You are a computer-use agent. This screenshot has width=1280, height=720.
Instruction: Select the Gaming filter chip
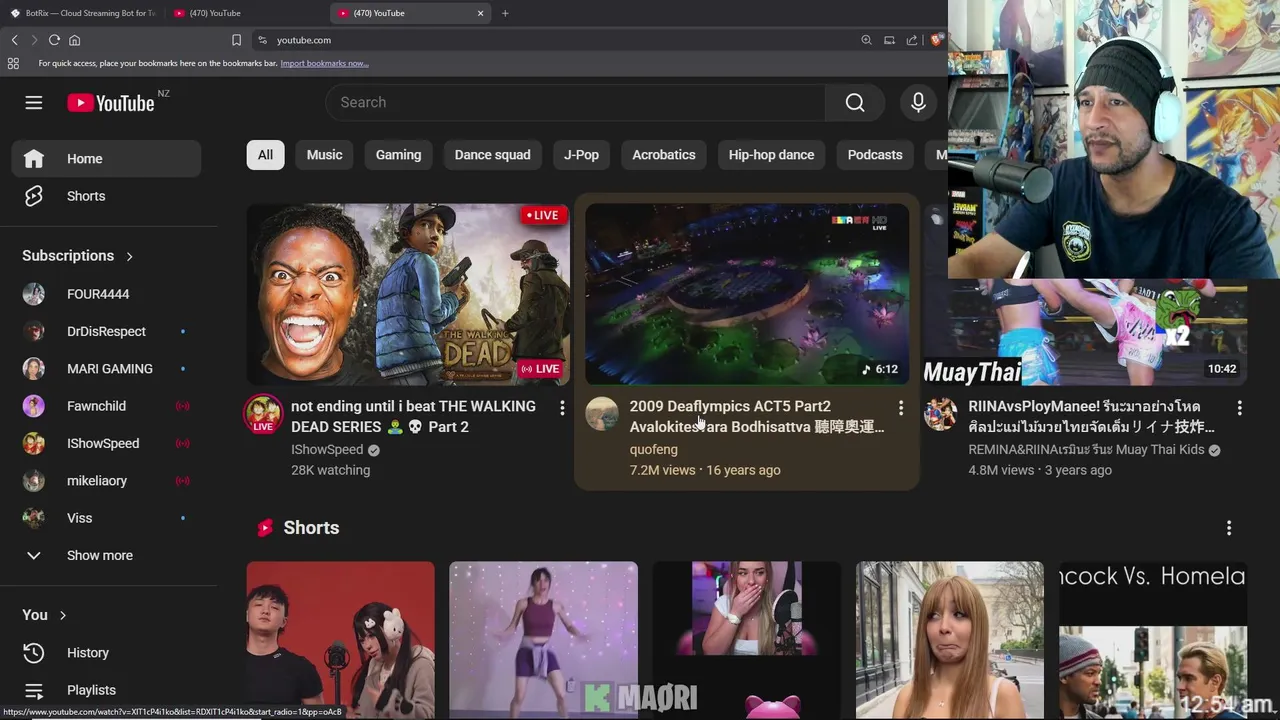click(398, 155)
